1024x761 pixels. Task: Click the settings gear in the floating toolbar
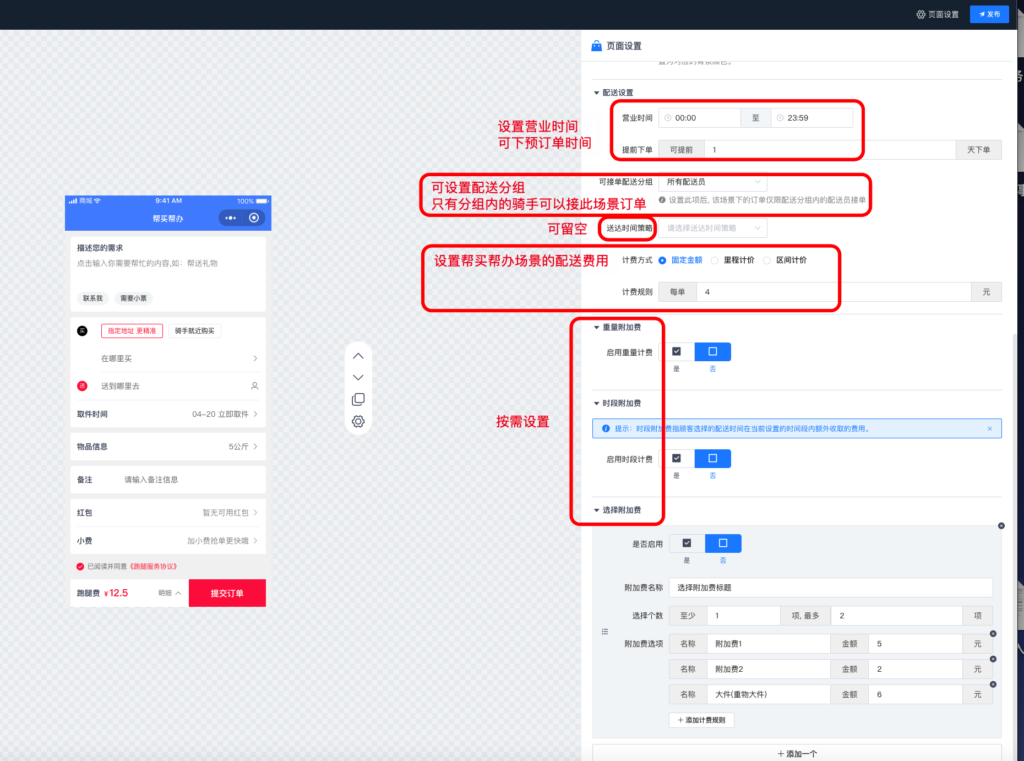pos(358,421)
